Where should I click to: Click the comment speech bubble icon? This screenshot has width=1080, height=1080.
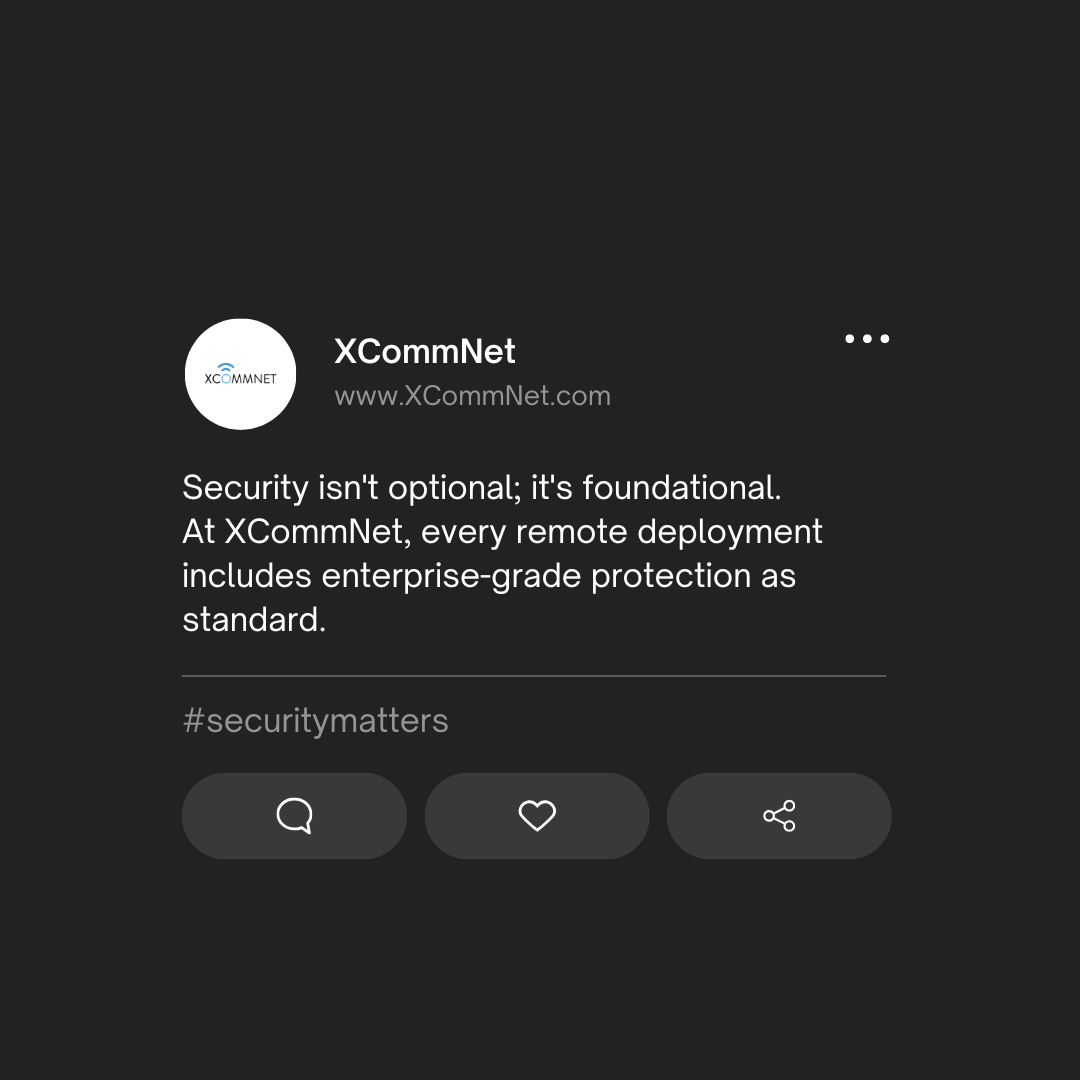294,816
